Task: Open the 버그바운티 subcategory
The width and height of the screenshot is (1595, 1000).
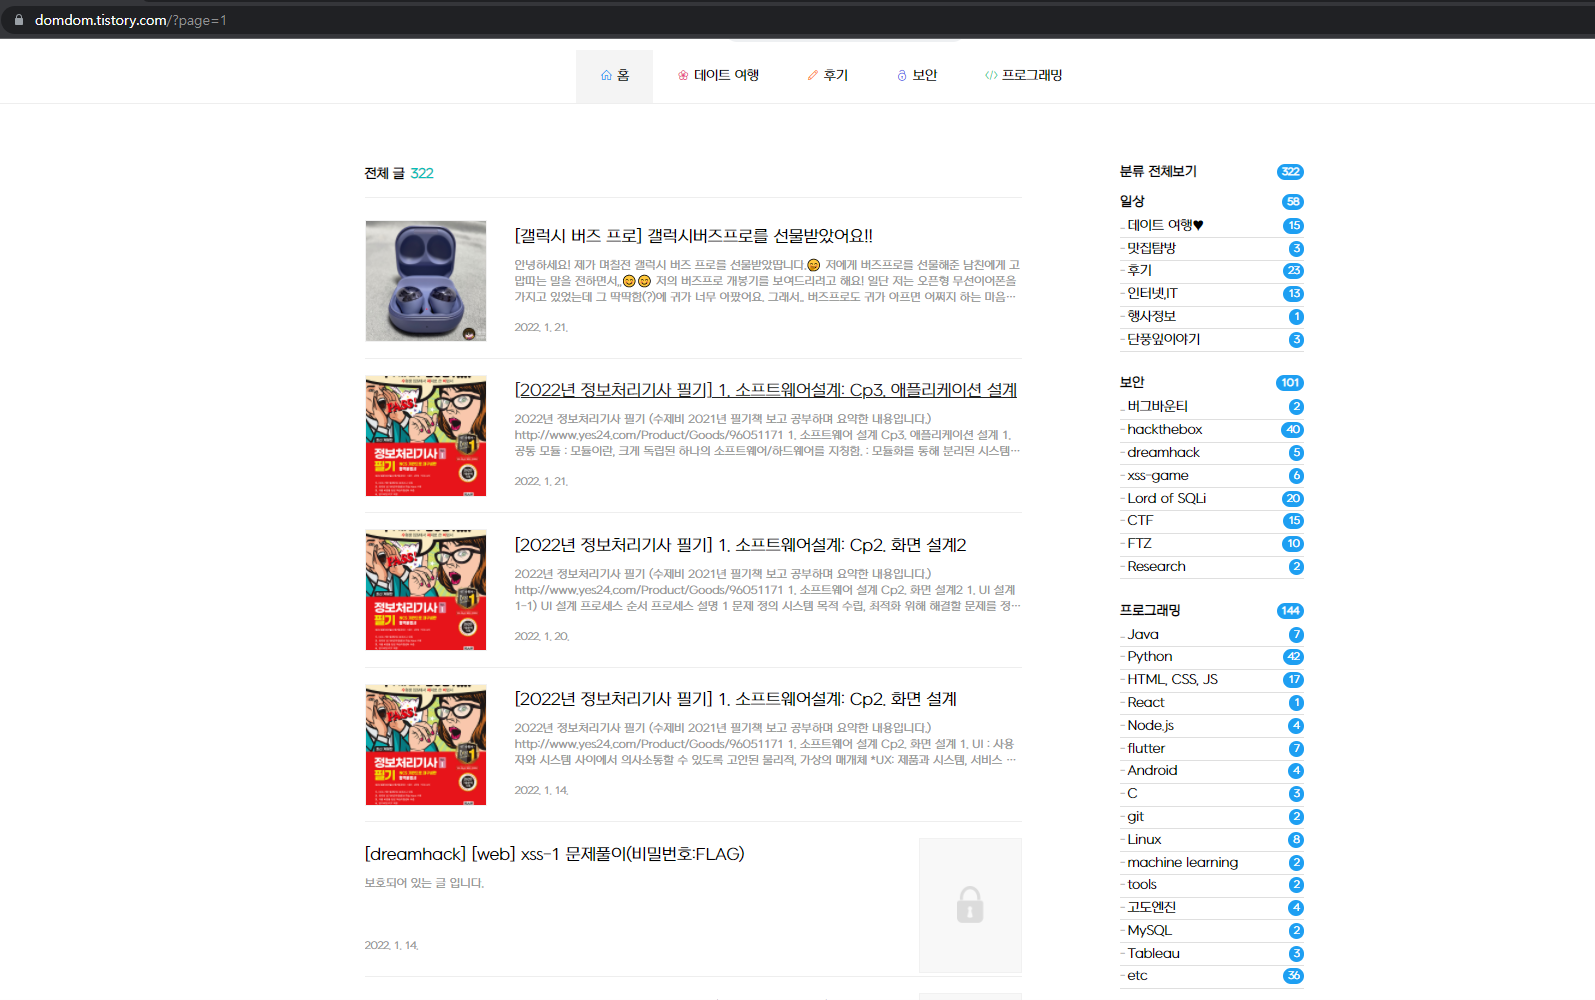Action: coord(1158,407)
